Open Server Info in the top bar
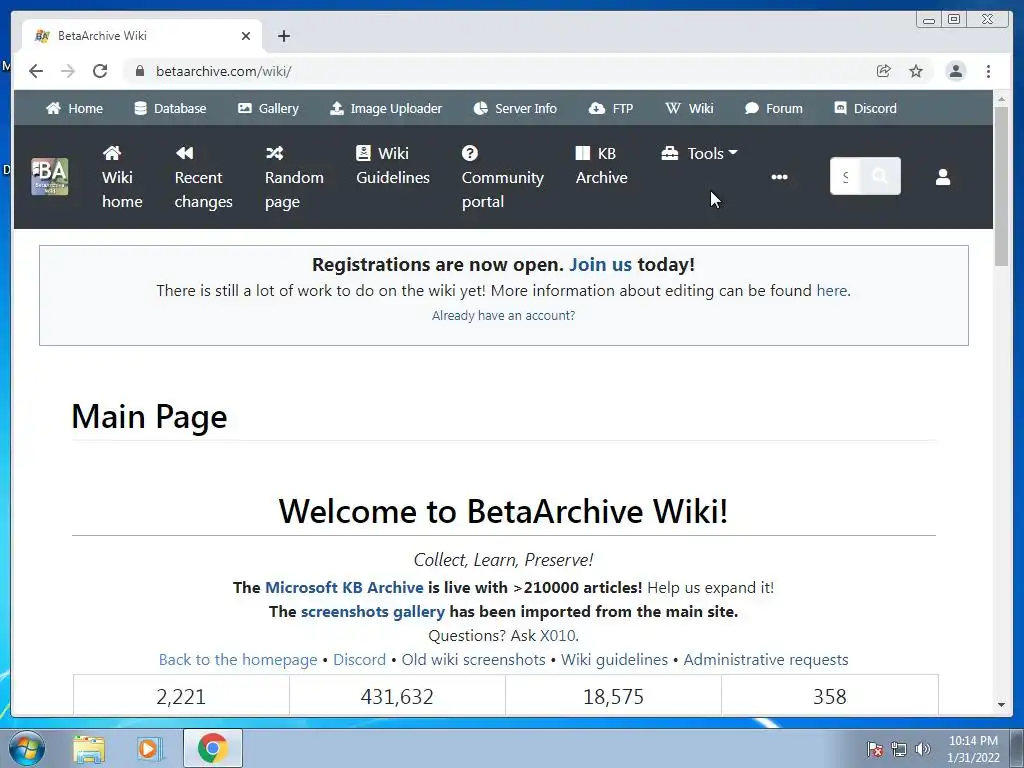This screenshot has height=768, width=1024. point(515,108)
